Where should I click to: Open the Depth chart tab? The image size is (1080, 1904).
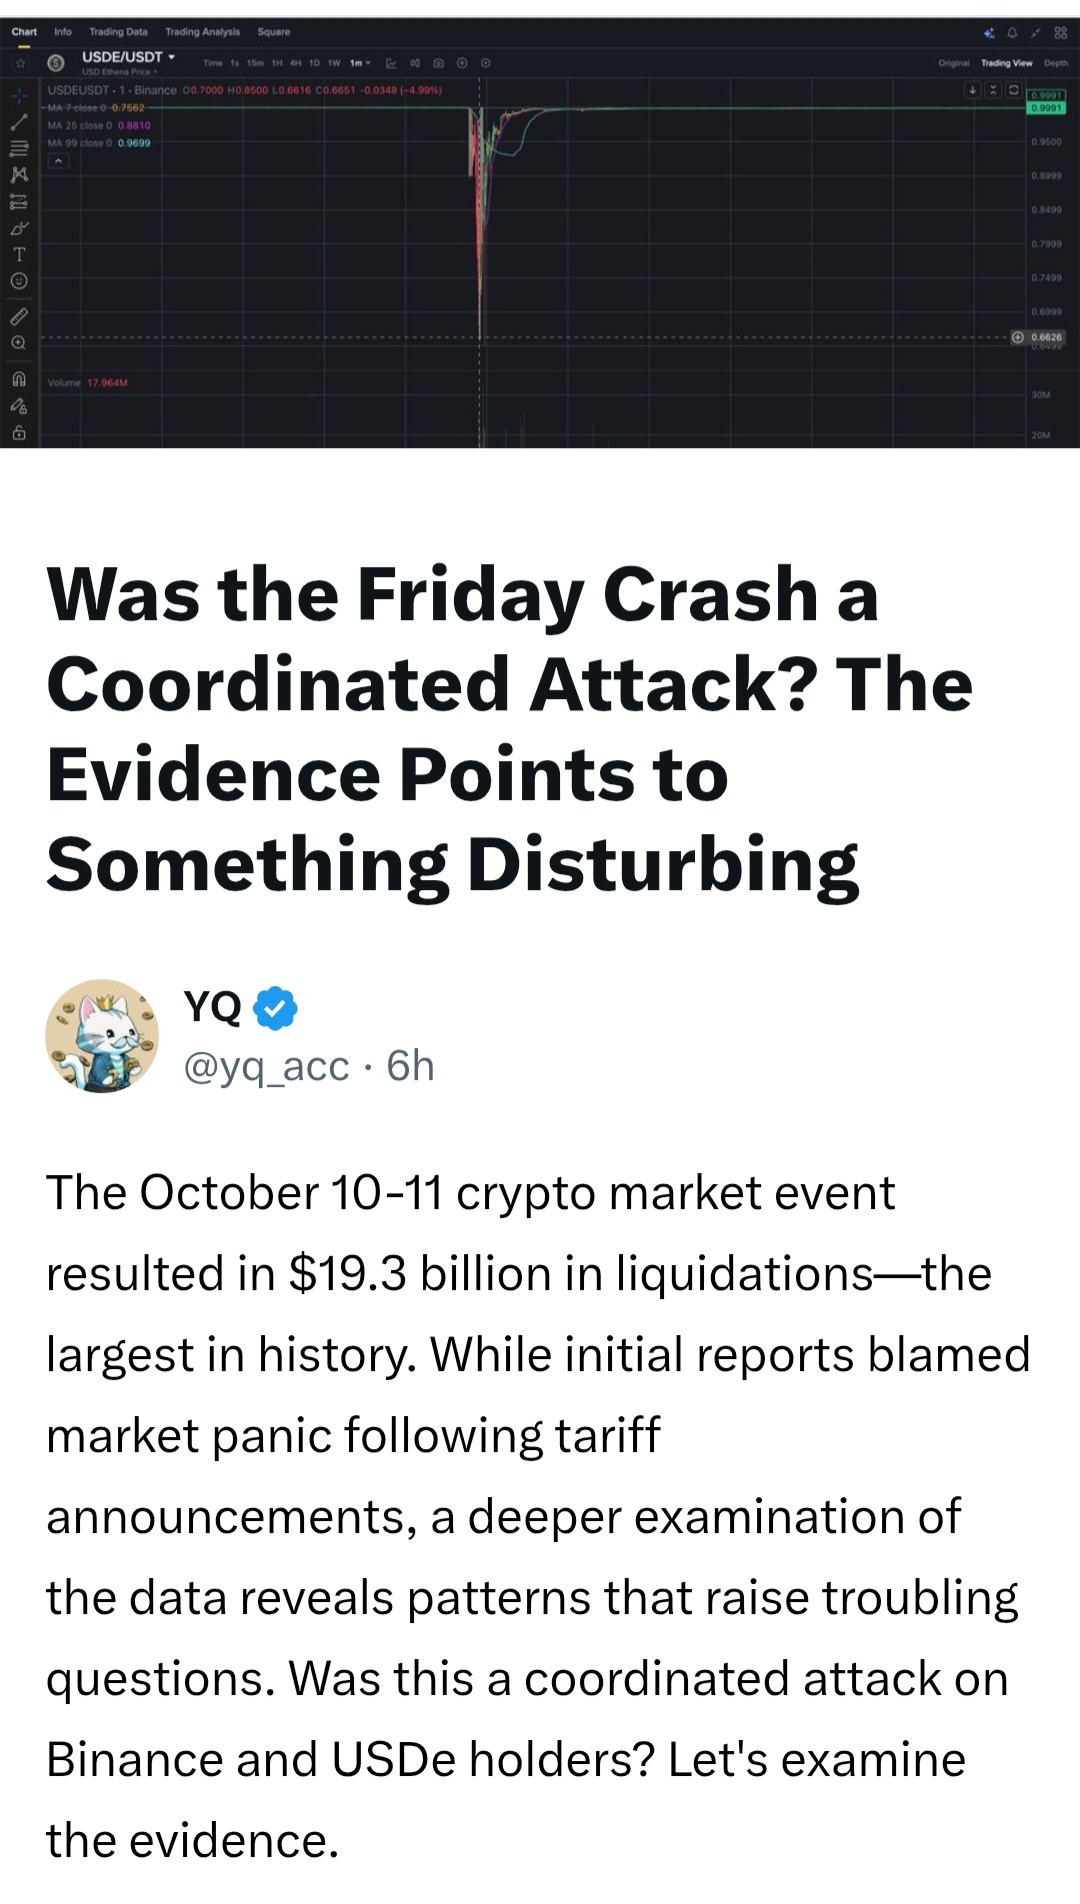[x=1055, y=63]
